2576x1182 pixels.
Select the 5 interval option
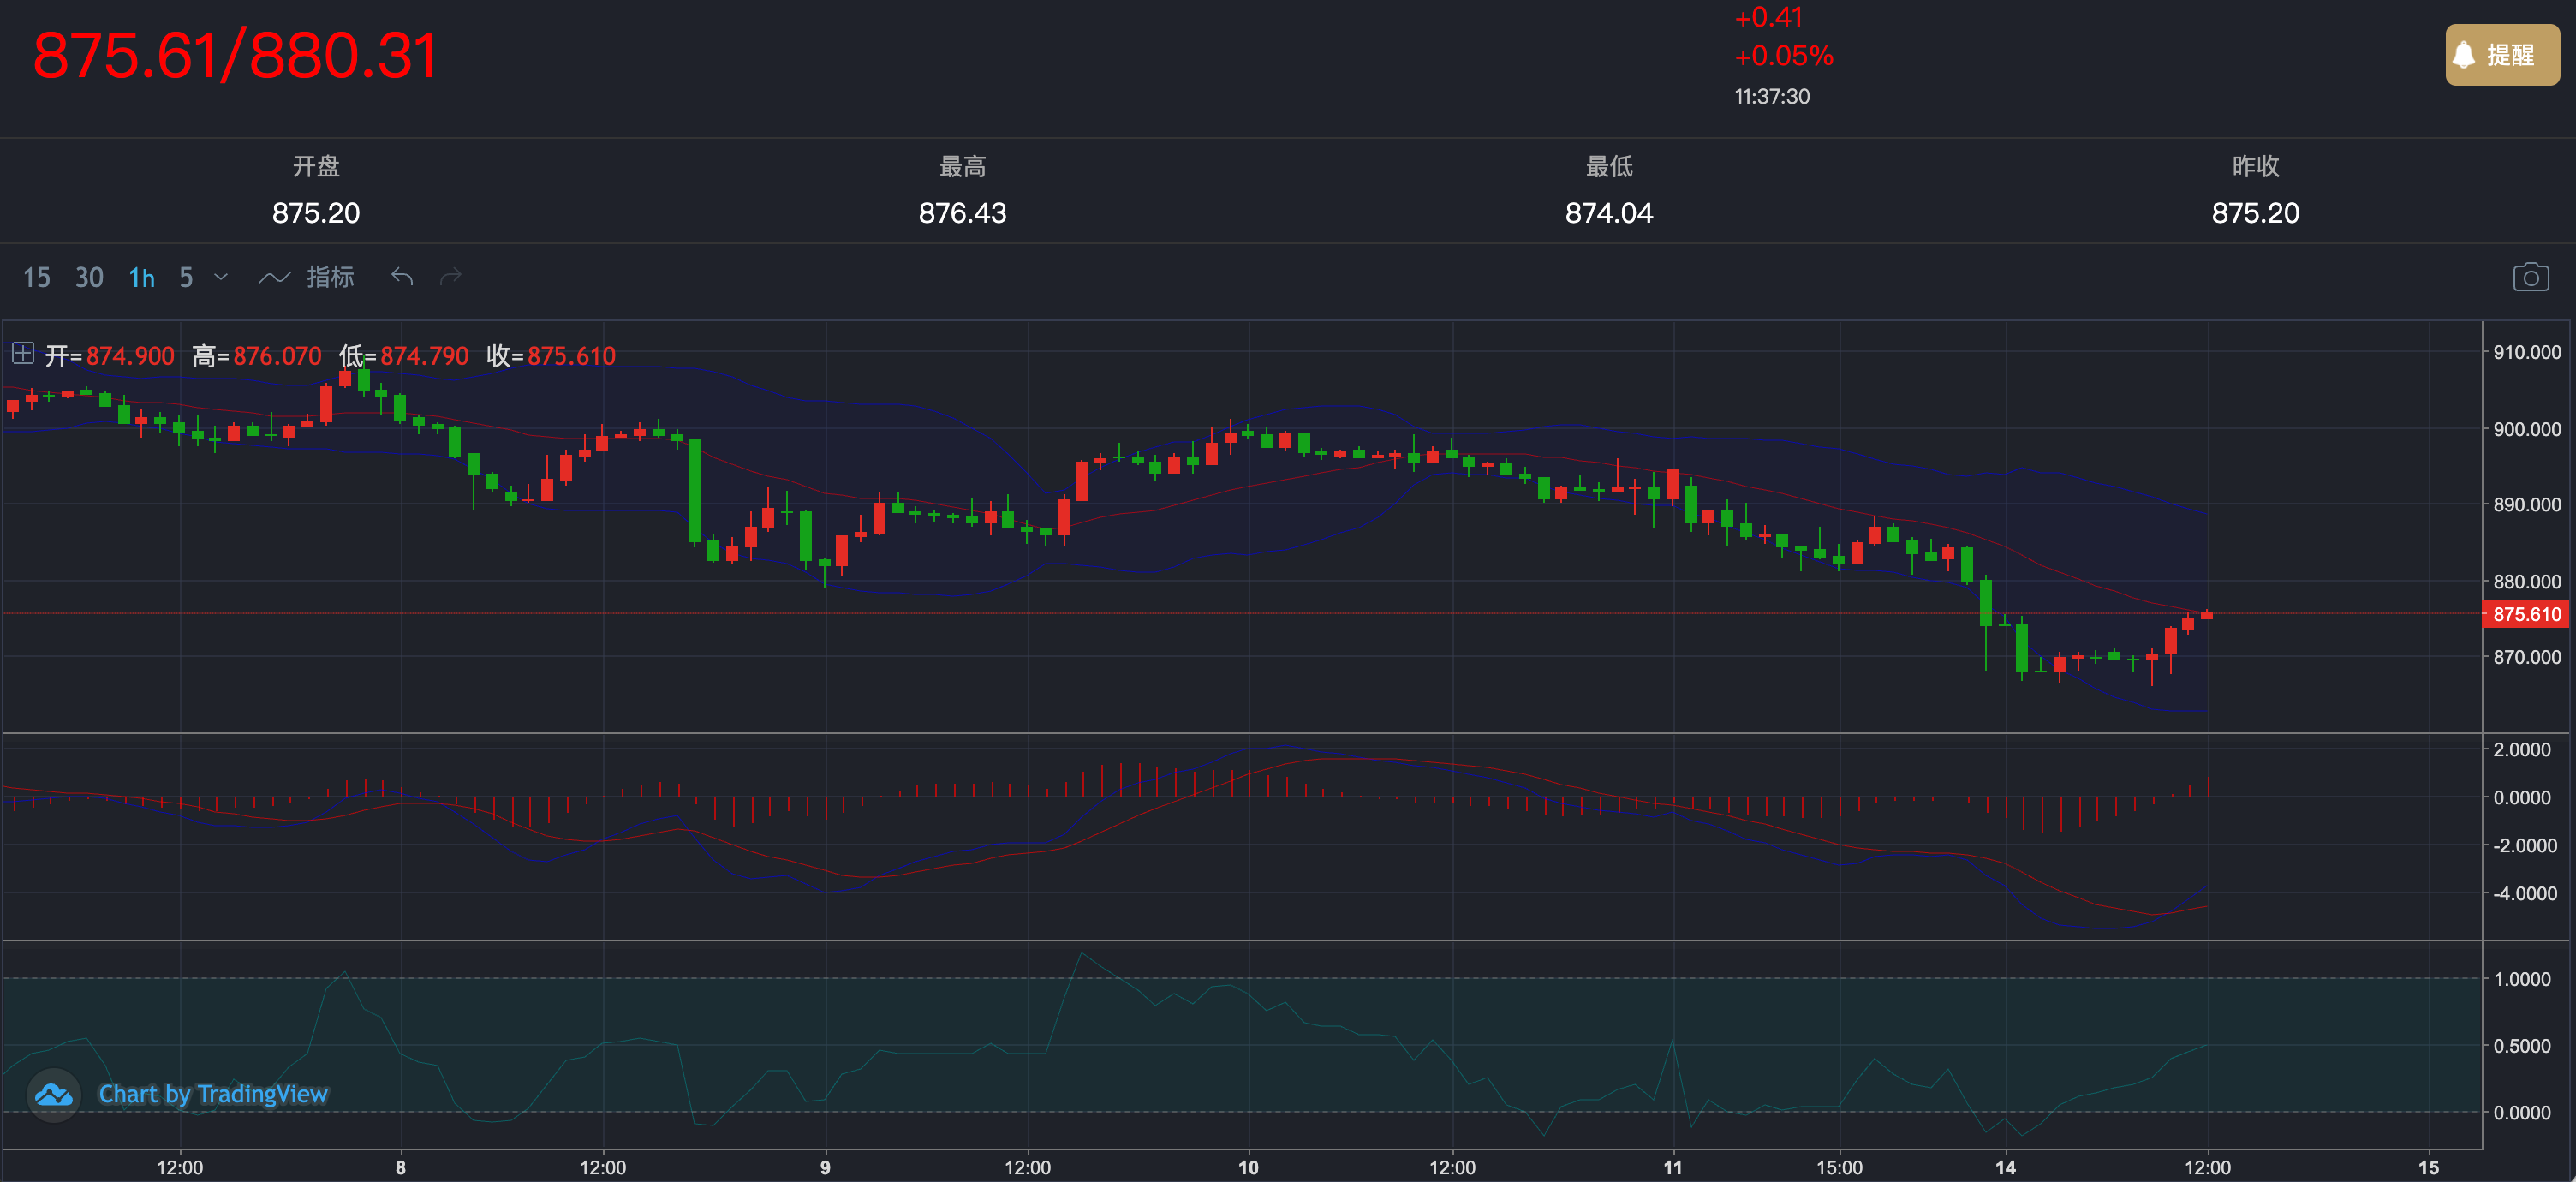click(186, 277)
